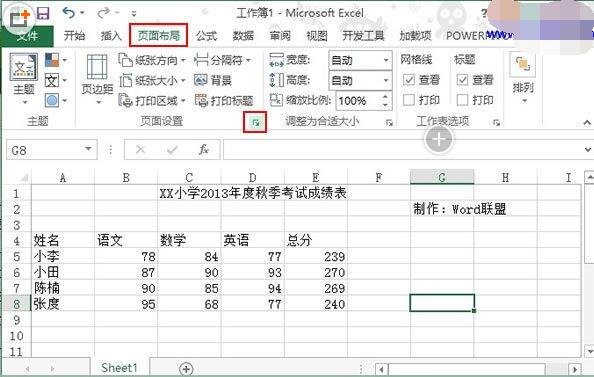Open the Name Box dropdown arrow
The width and height of the screenshot is (594, 377).
click(x=88, y=149)
